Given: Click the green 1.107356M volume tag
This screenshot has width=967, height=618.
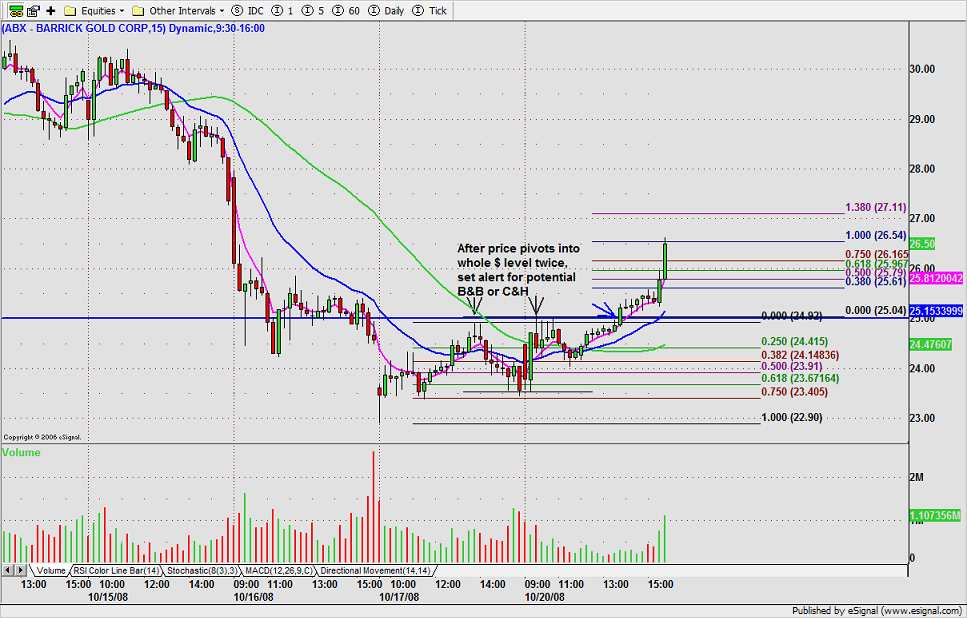Looking at the screenshot, I should pos(935,515).
